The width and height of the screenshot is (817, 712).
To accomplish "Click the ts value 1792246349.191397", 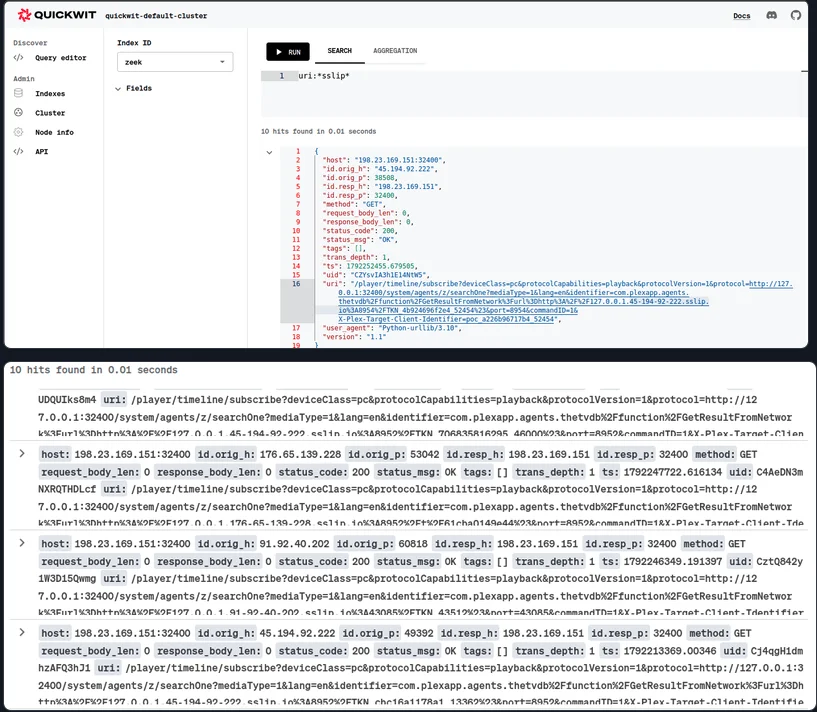I will point(673,561).
